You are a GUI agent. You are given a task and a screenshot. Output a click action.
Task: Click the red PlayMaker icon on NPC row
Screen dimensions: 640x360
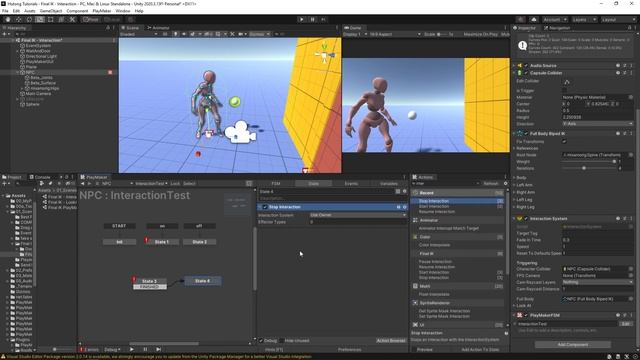point(110,72)
